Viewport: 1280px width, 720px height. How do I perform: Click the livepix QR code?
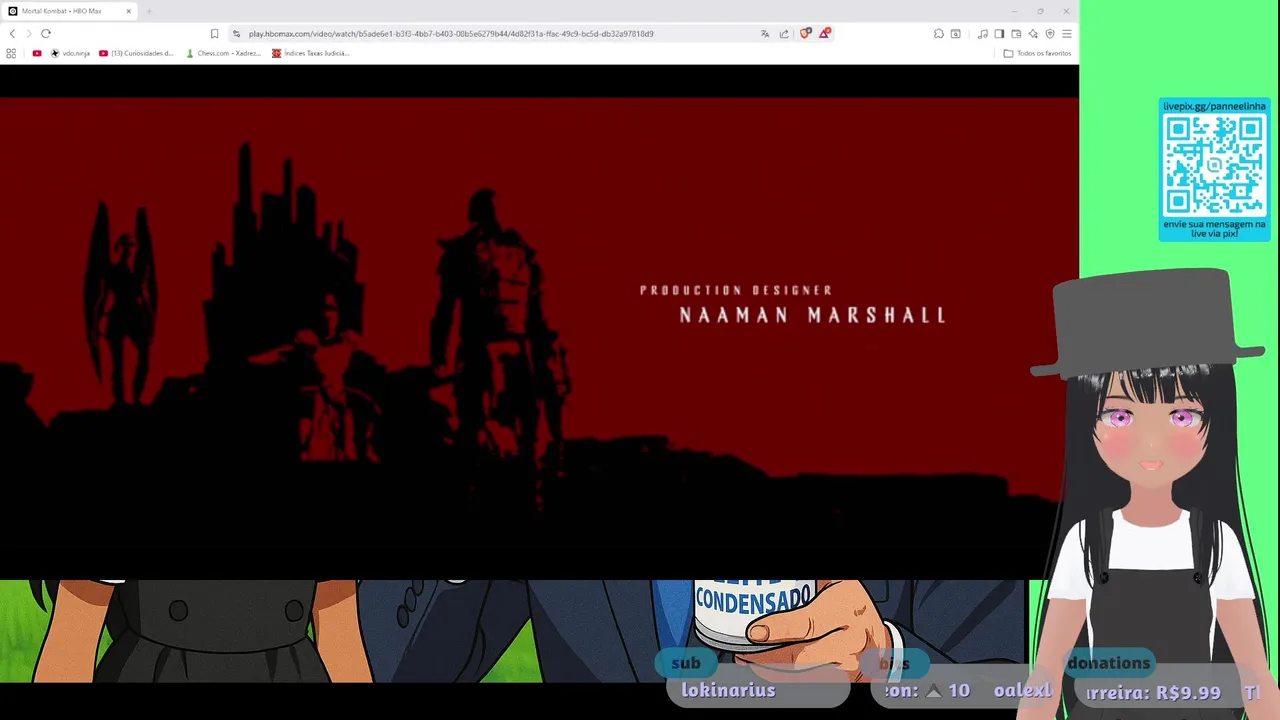(1214, 165)
